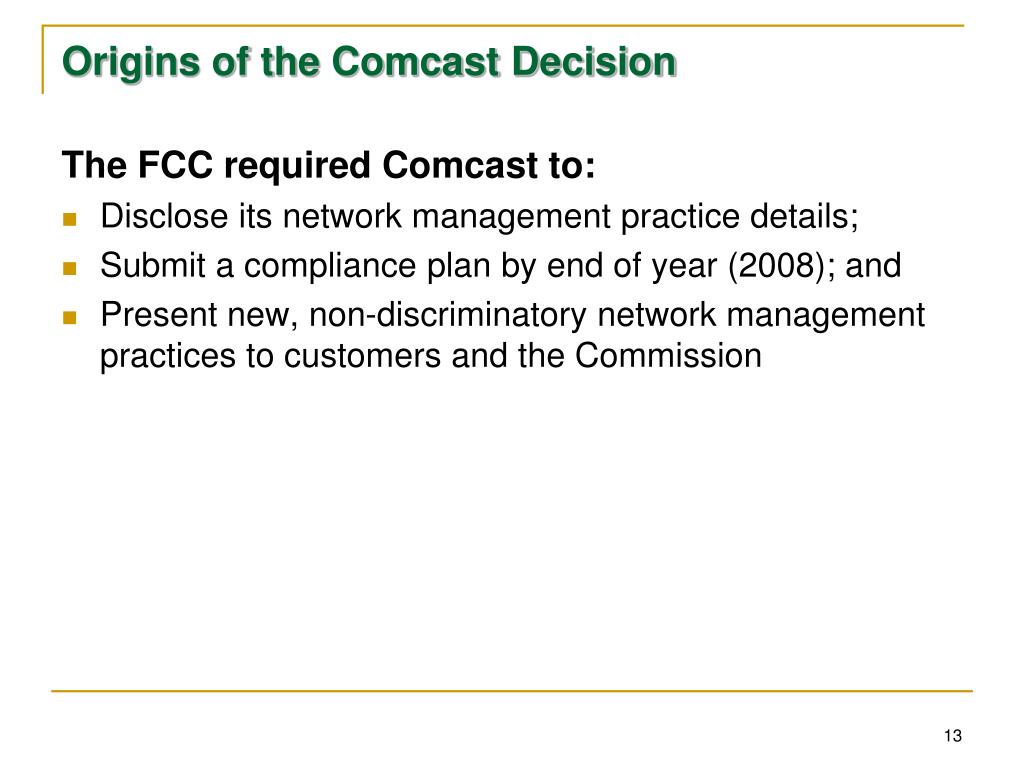1024x768 pixels.
Task: Click the word 'FCC' in the bold heading
Action: coord(175,165)
